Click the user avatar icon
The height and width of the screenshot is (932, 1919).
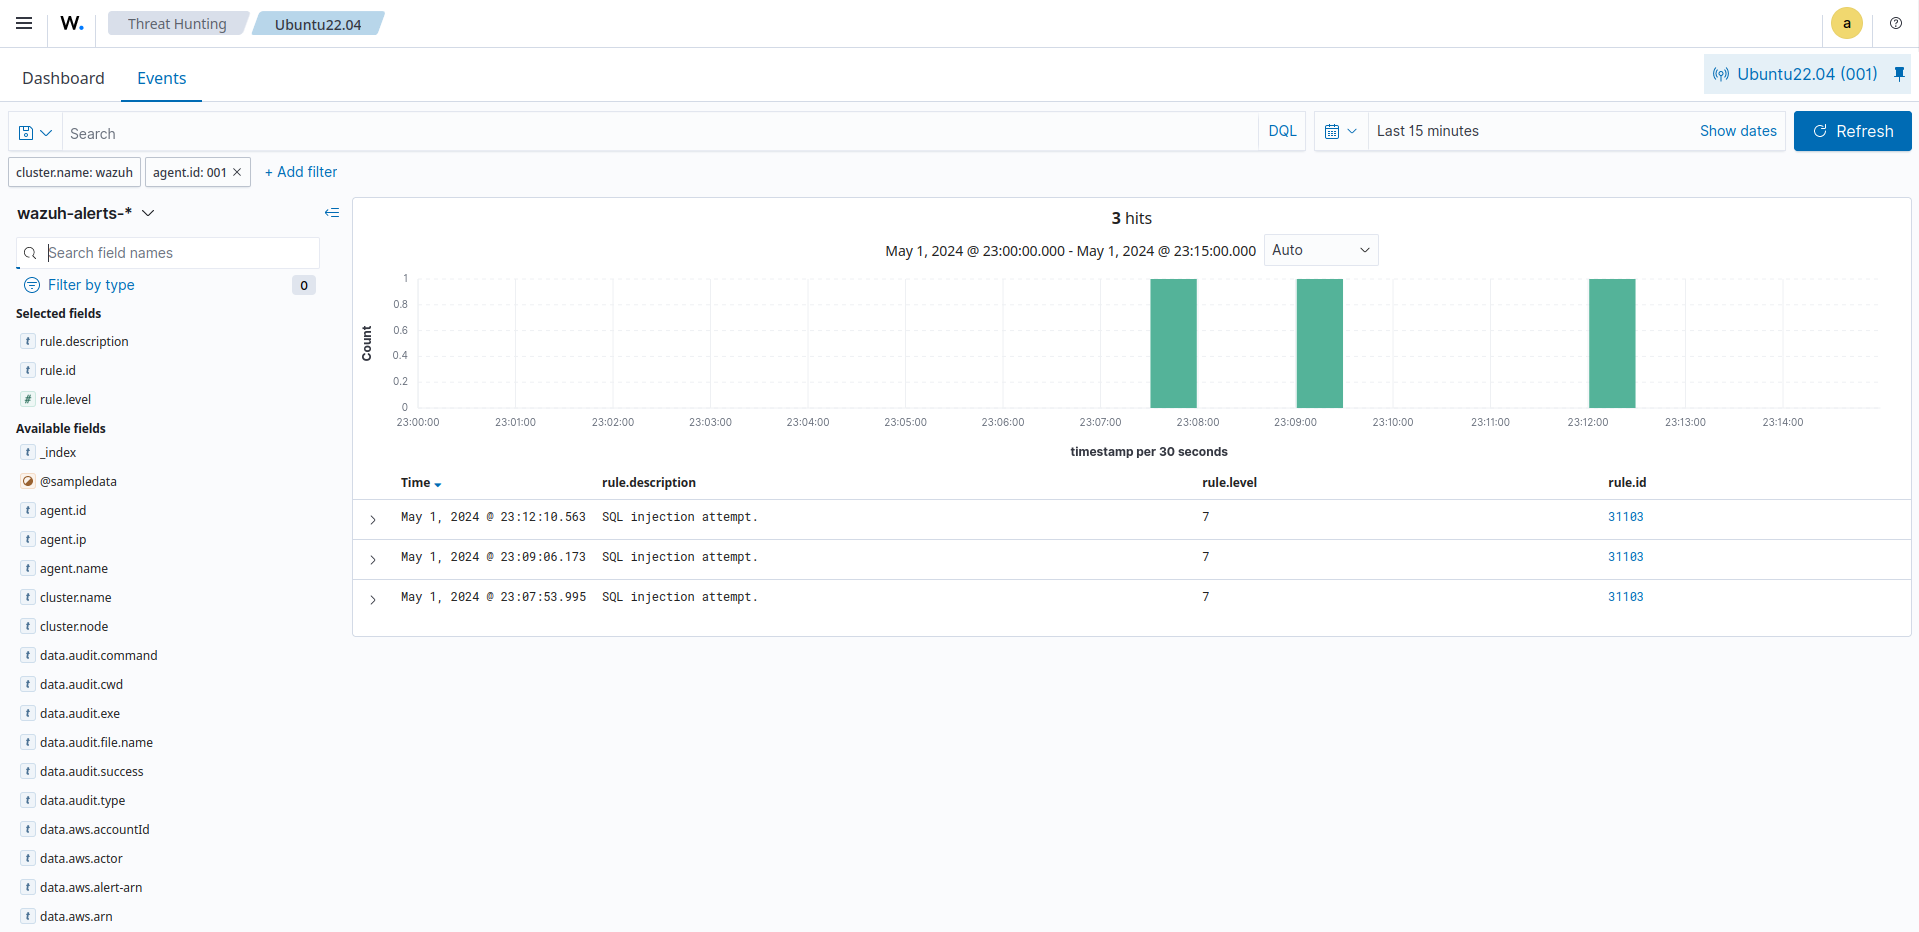tap(1846, 23)
